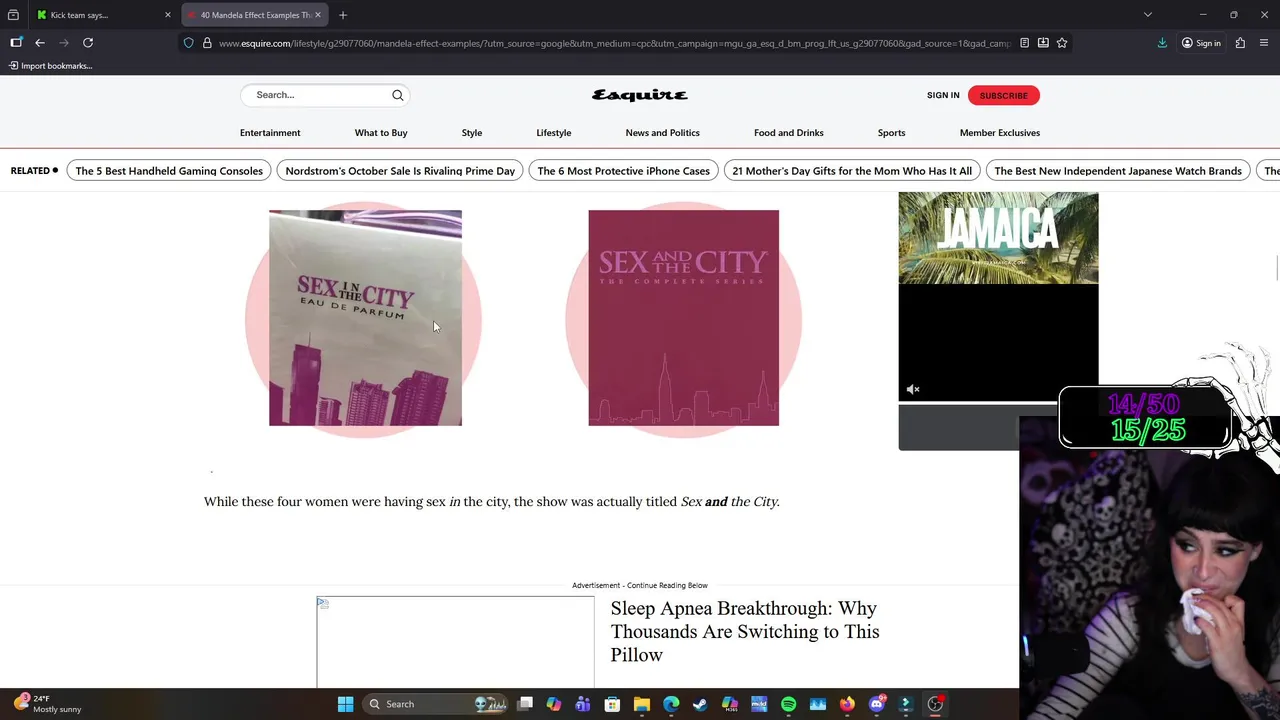Close the 40 Mandela Effect Examples tab
Viewport: 1280px width, 720px height.
coord(318,15)
